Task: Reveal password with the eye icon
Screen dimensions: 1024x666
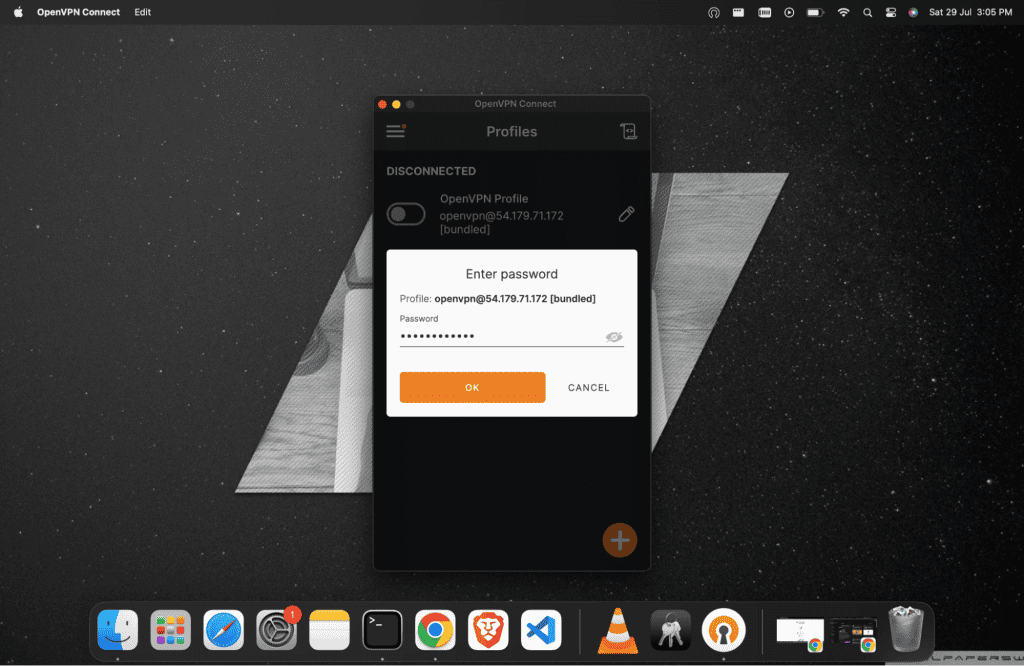Action: point(614,337)
